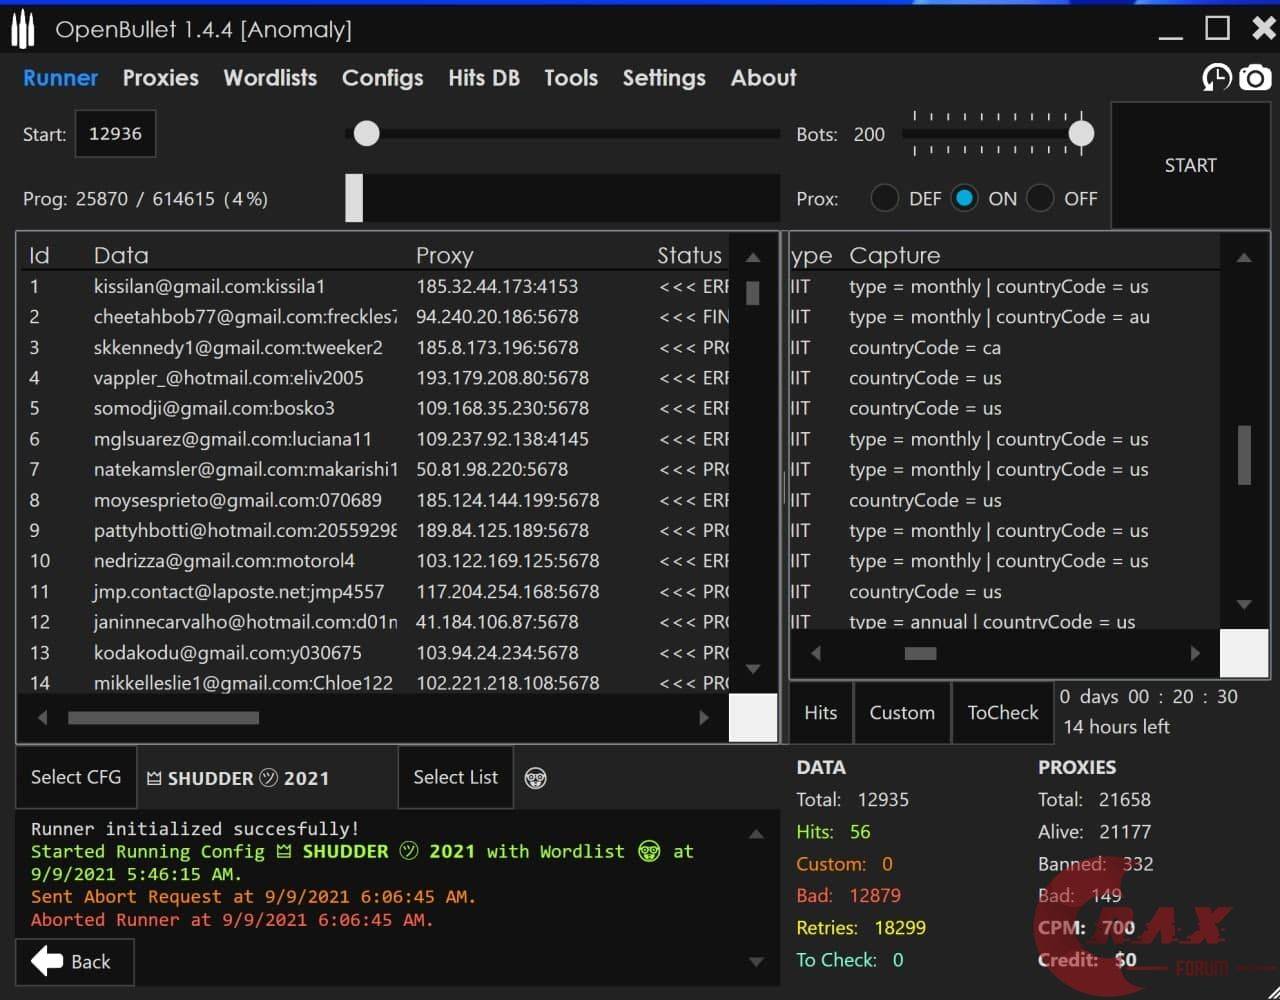Click the proxy cell '50.81.98.220:5678'
Image resolution: width=1280 pixels, height=1000 pixels.
point(492,469)
